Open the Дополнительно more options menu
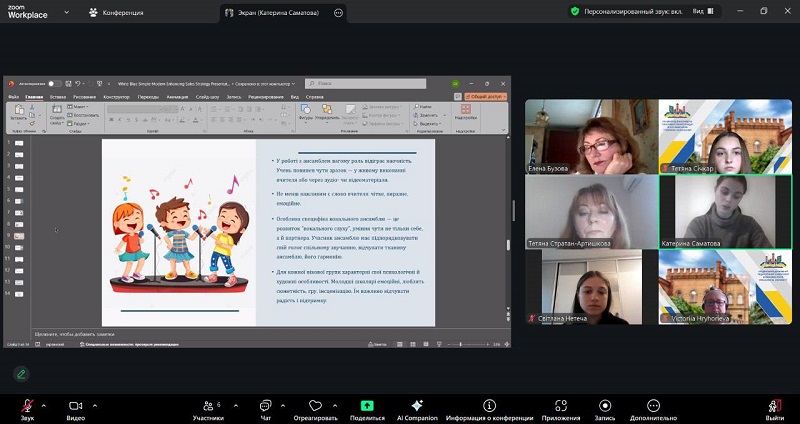The width and height of the screenshot is (800, 424). (653, 406)
